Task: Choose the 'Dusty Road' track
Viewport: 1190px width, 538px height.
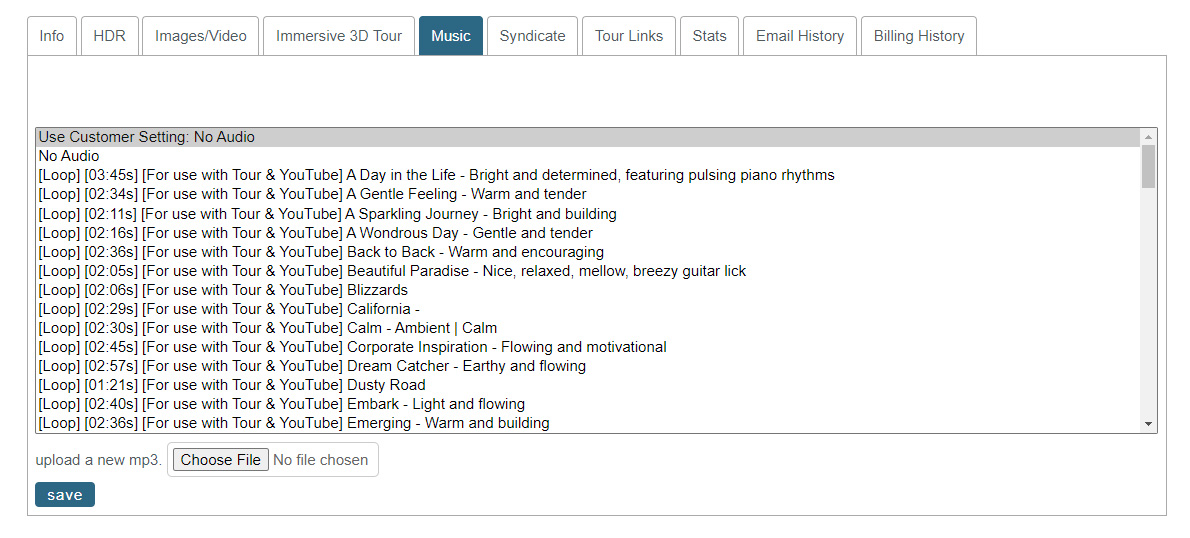Action: [588, 385]
